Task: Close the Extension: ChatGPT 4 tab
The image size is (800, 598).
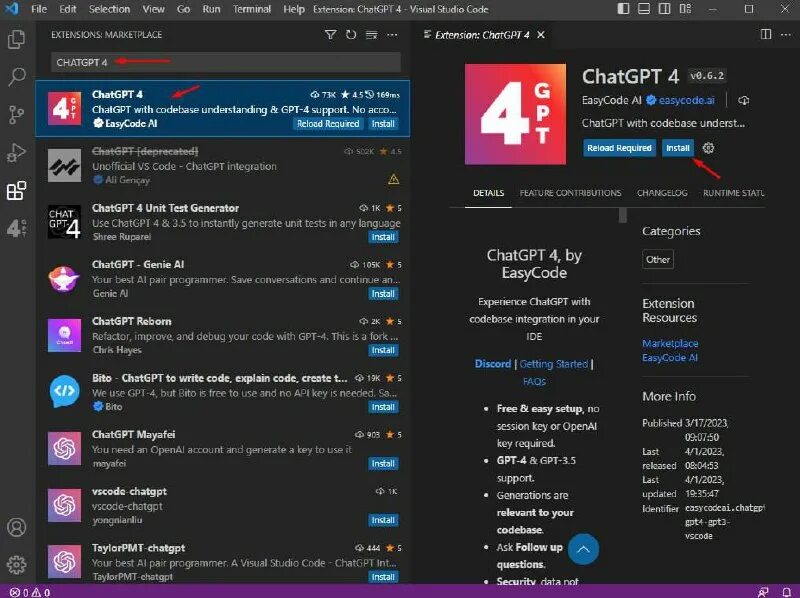Action: pos(541,35)
